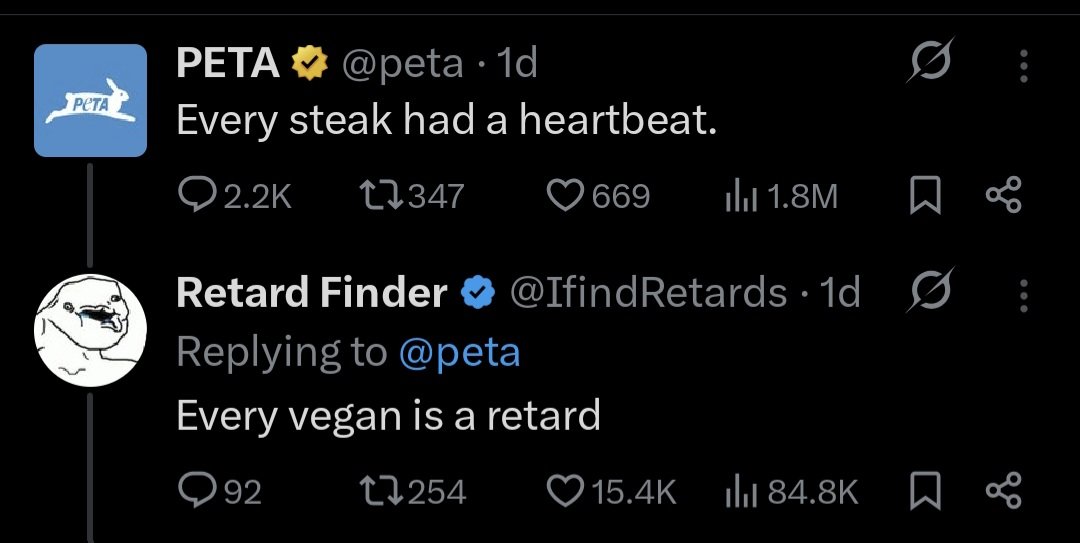The image size is (1080, 543).
Task: Open replies on PETA's steak tweet
Action: click(x=234, y=196)
